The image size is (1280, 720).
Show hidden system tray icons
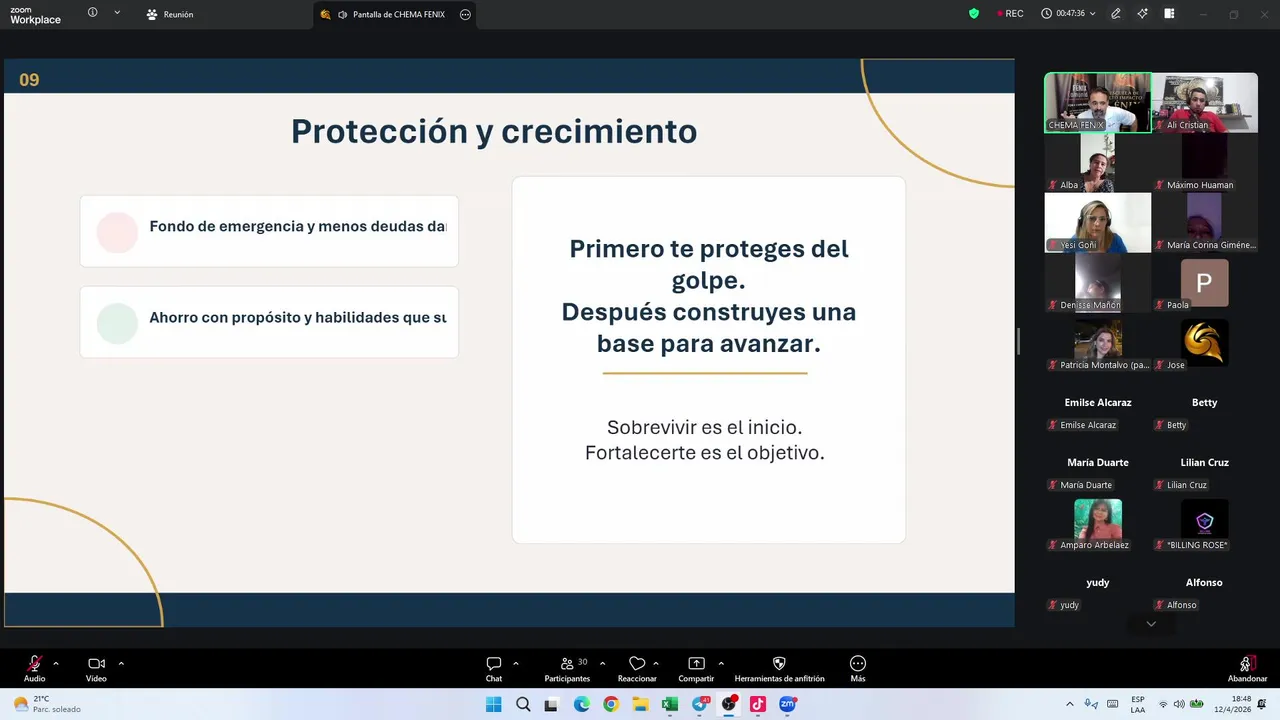(1070, 704)
